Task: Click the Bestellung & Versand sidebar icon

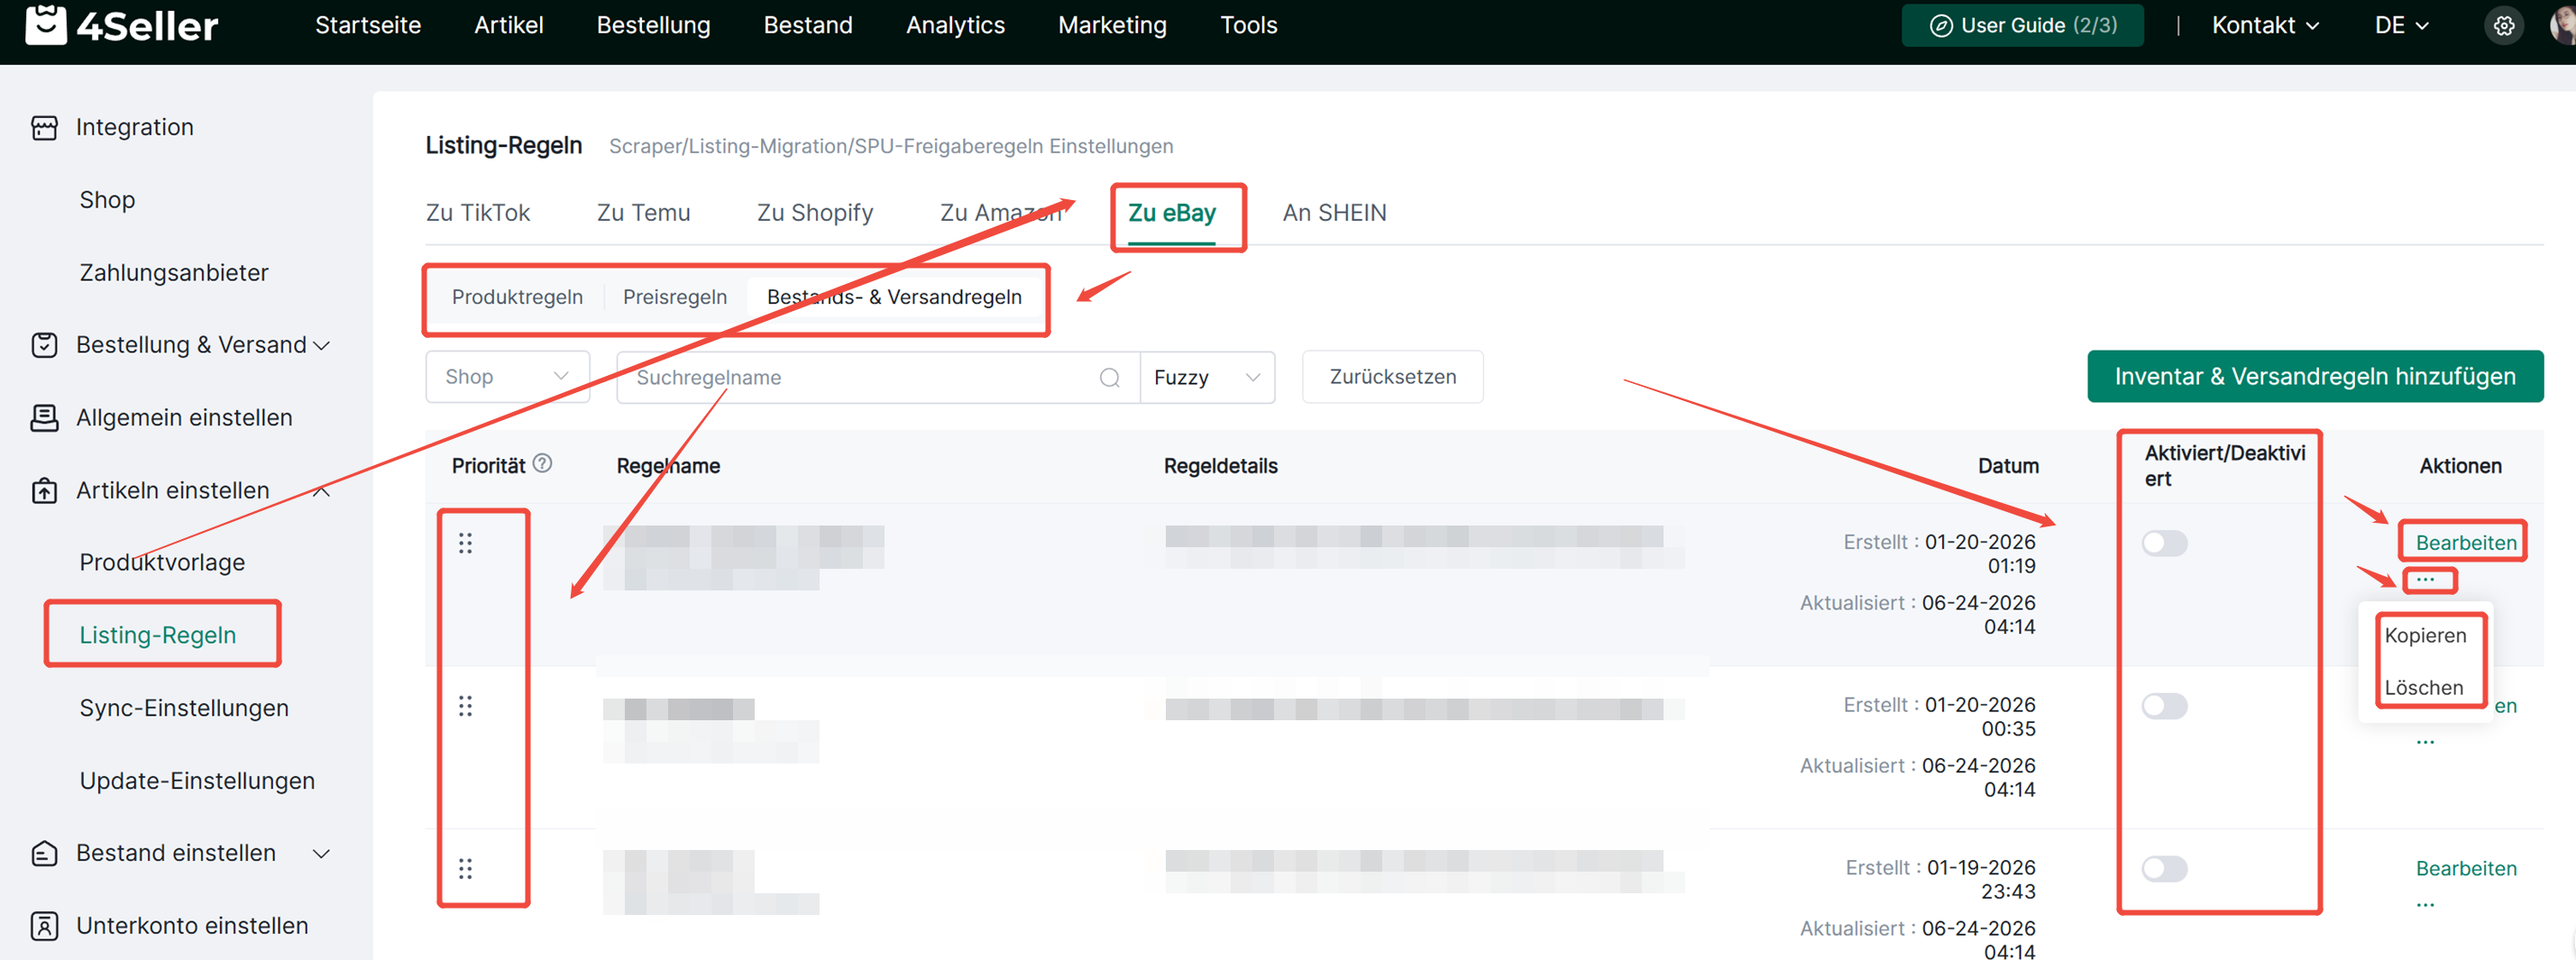Action: pyautogui.click(x=44, y=345)
